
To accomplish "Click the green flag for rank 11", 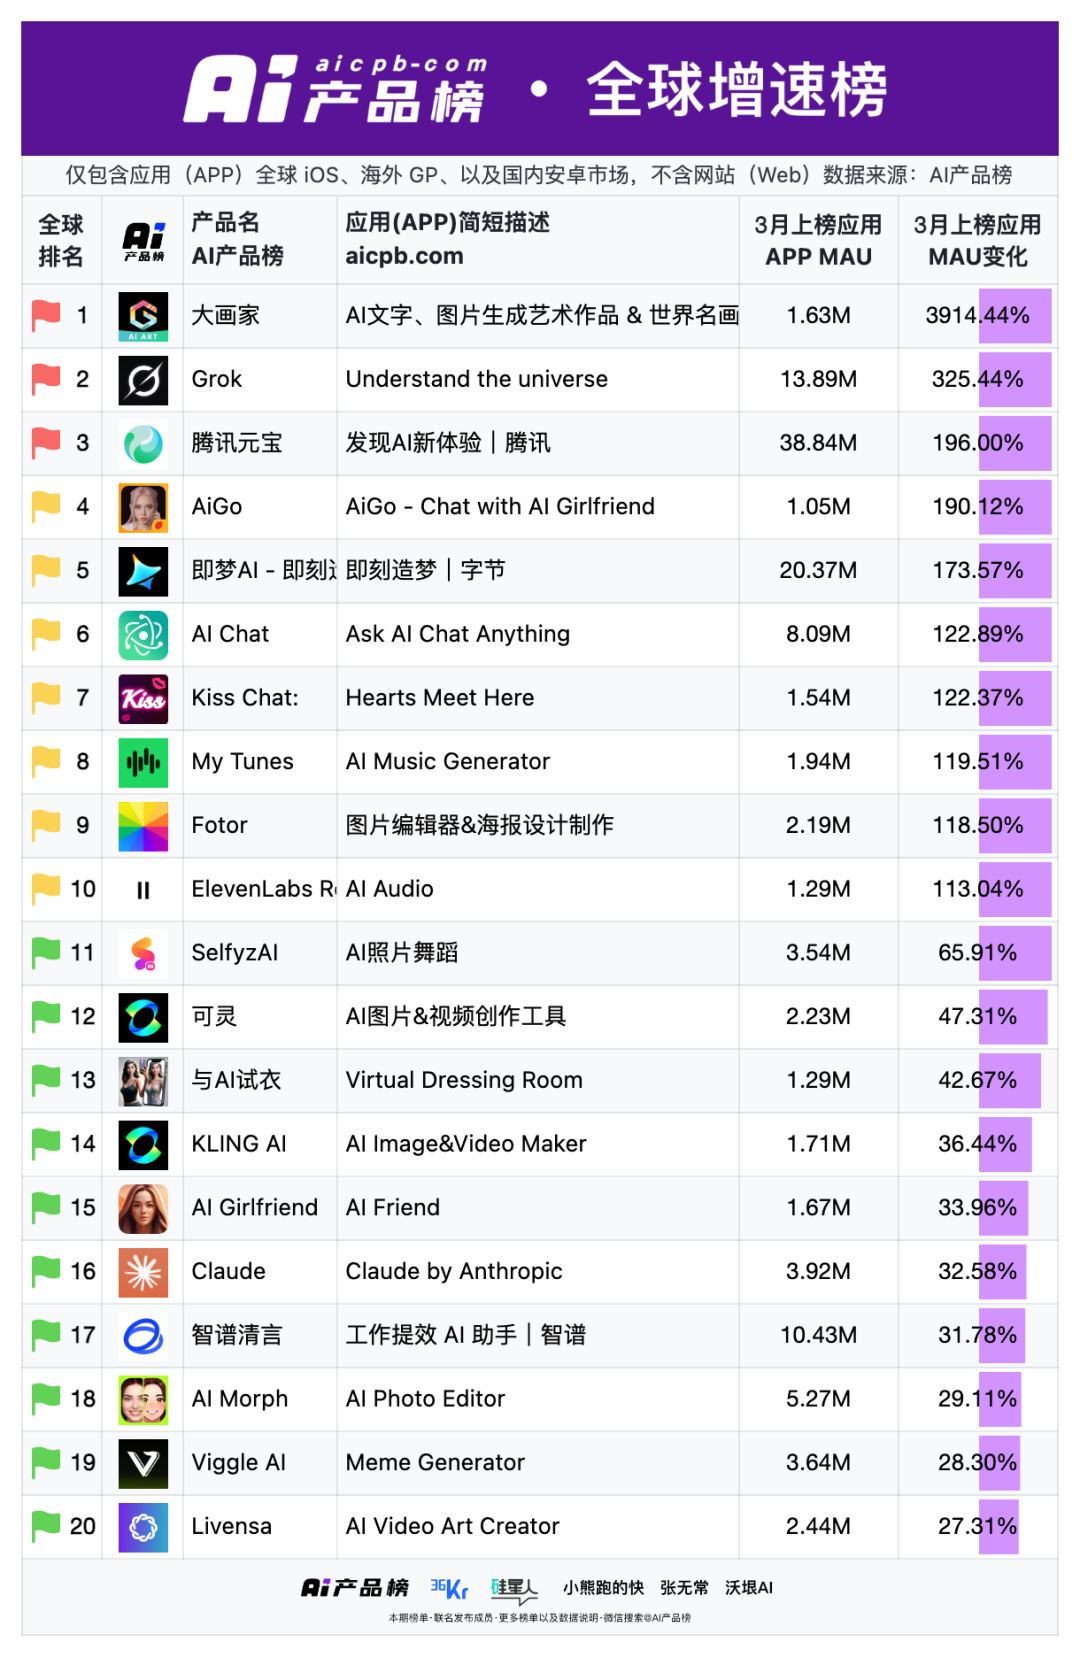I will pos(46,953).
